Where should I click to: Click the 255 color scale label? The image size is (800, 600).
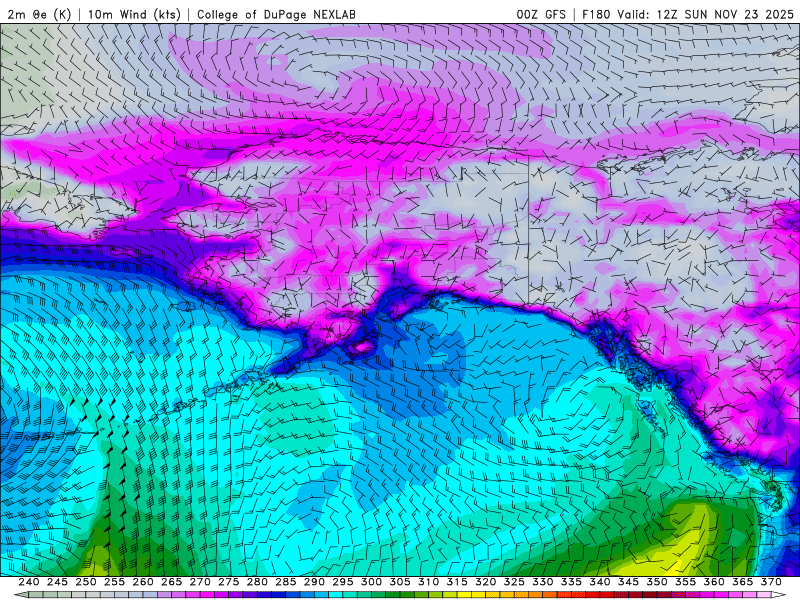(114, 582)
